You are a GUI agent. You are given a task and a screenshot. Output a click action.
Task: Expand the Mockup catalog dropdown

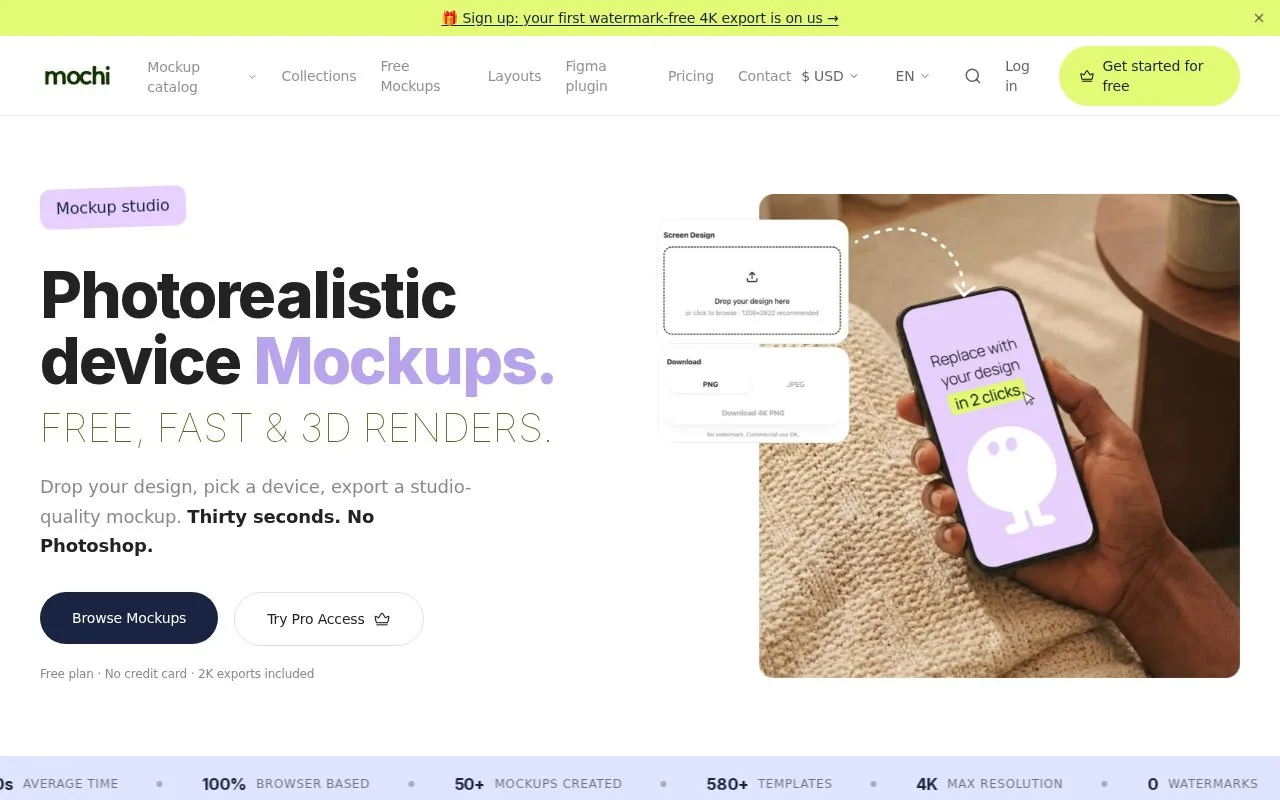pos(202,76)
